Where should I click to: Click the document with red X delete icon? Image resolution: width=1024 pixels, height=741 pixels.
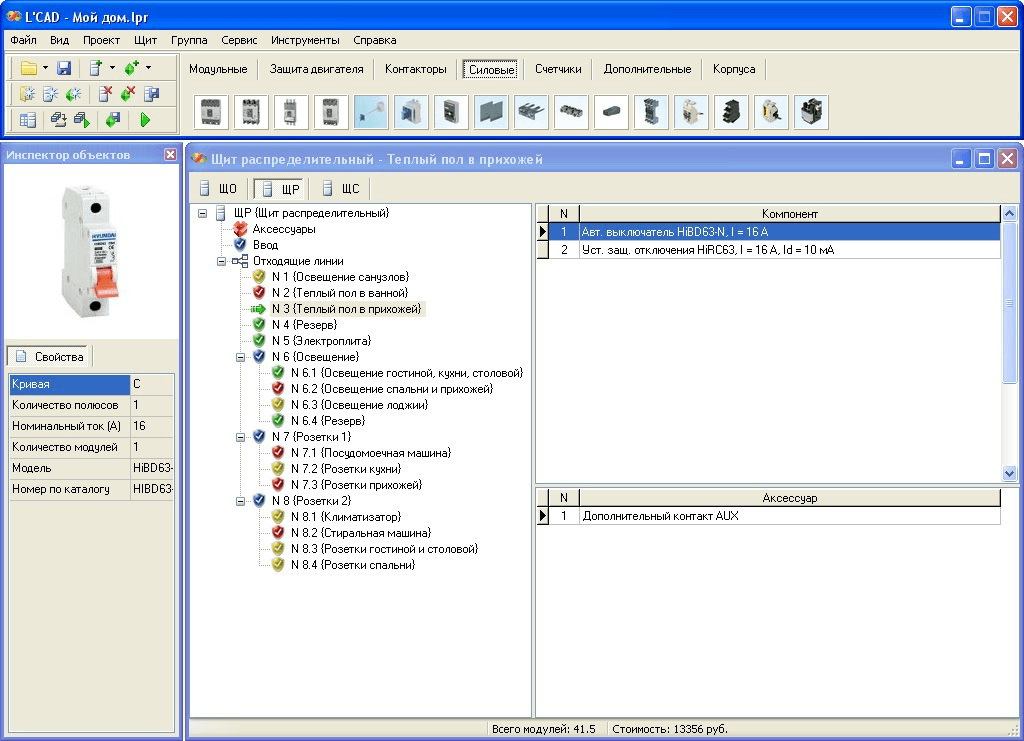point(104,94)
